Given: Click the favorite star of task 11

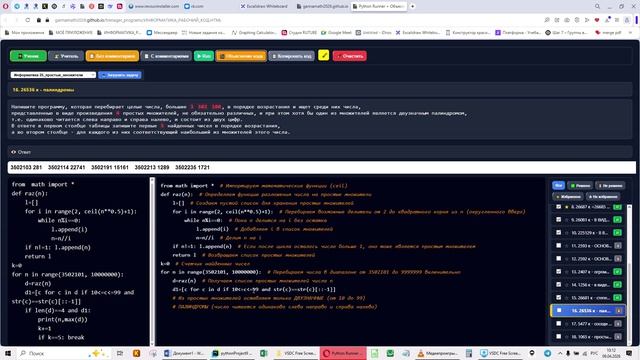Looking at the screenshot, I should tap(567, 246).
